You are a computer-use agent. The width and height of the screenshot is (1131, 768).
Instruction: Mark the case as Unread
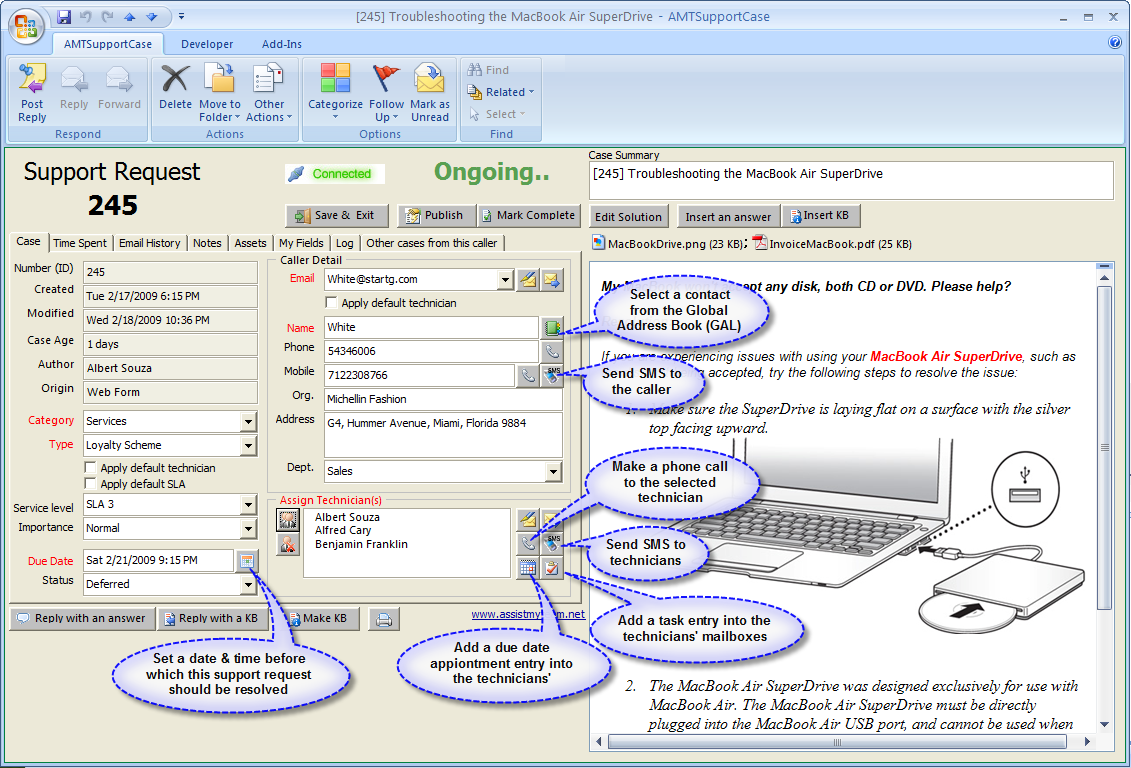pos(430,94)
